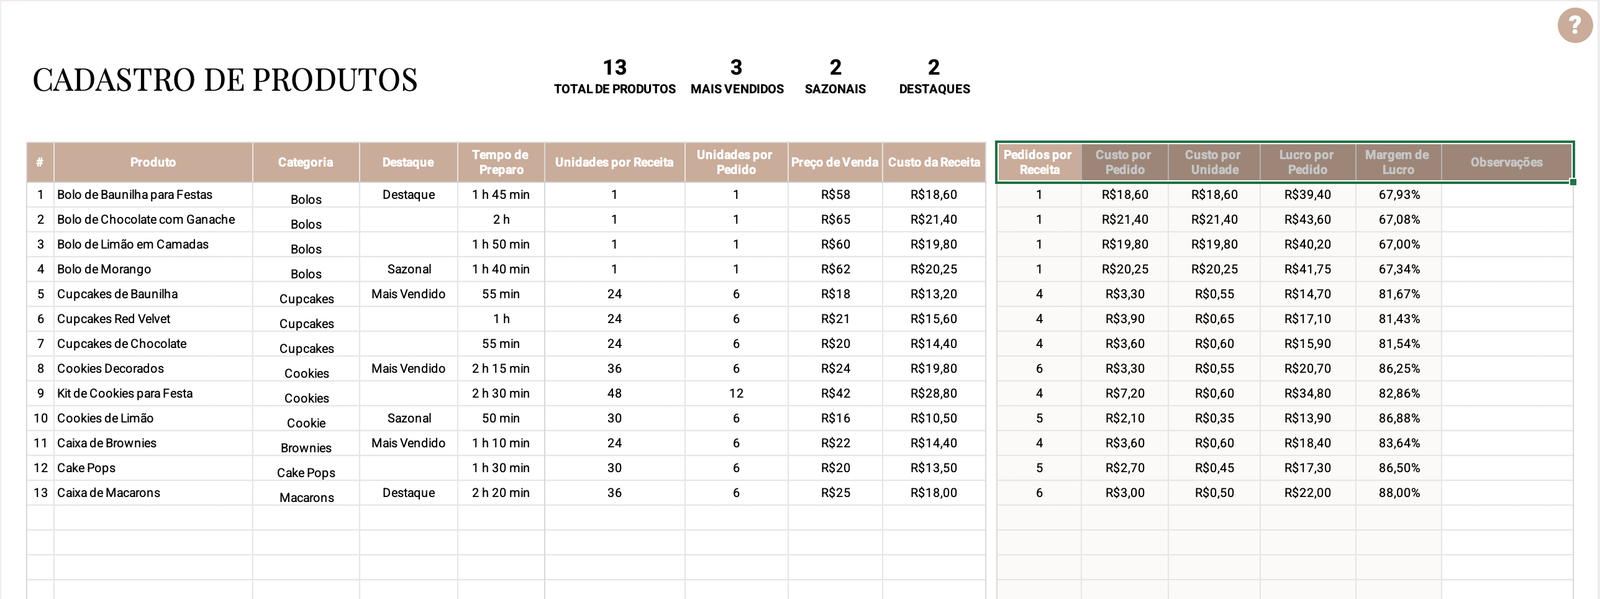Select the "R$28,80" recipe cost cell
The width and height of the screenshot is (1600, 599).
934,394
